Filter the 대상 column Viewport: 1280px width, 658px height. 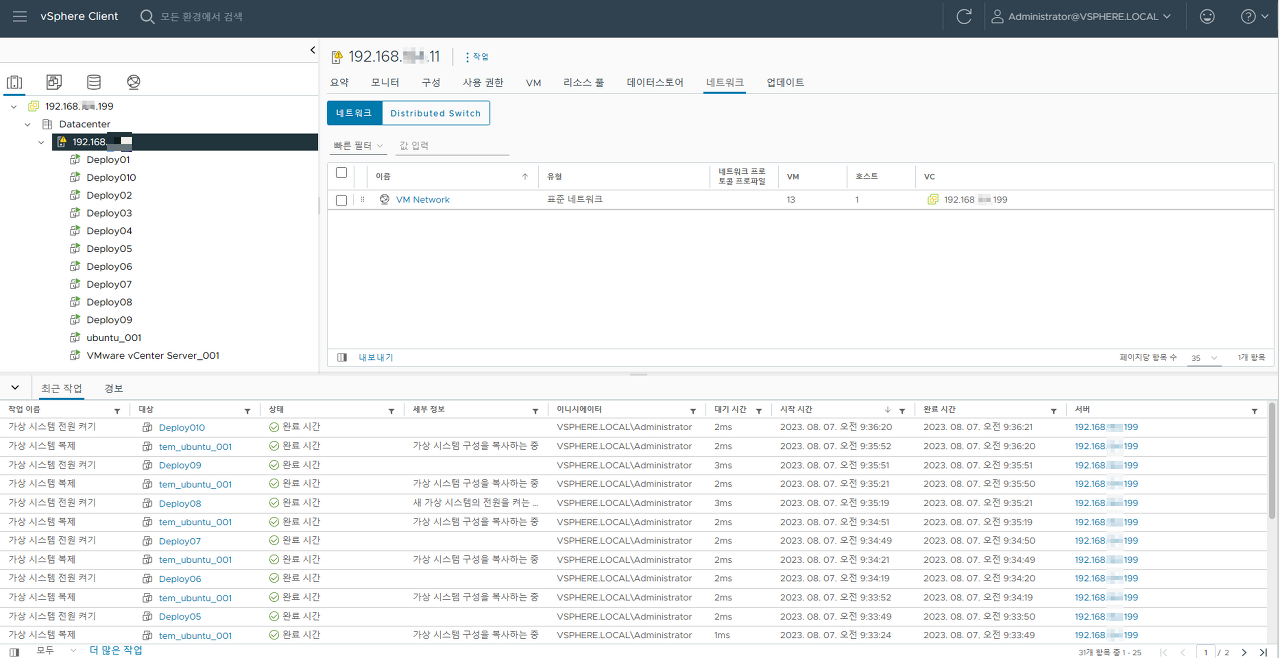pos(248,411)
